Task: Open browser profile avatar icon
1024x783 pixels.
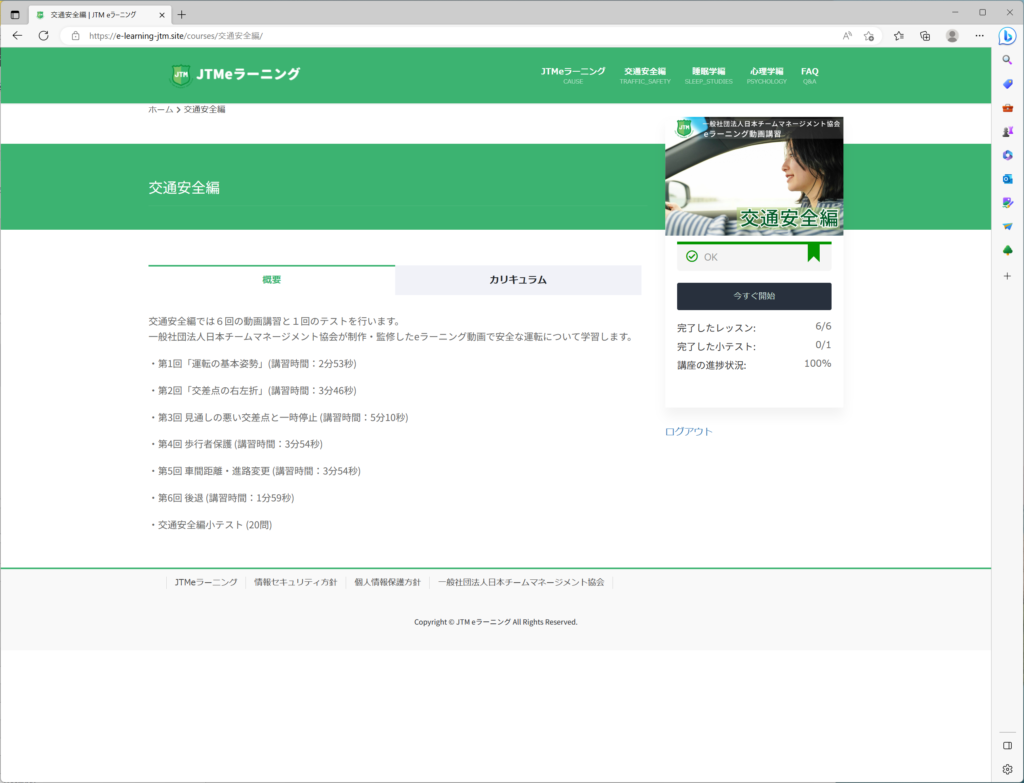Action: 952,35
